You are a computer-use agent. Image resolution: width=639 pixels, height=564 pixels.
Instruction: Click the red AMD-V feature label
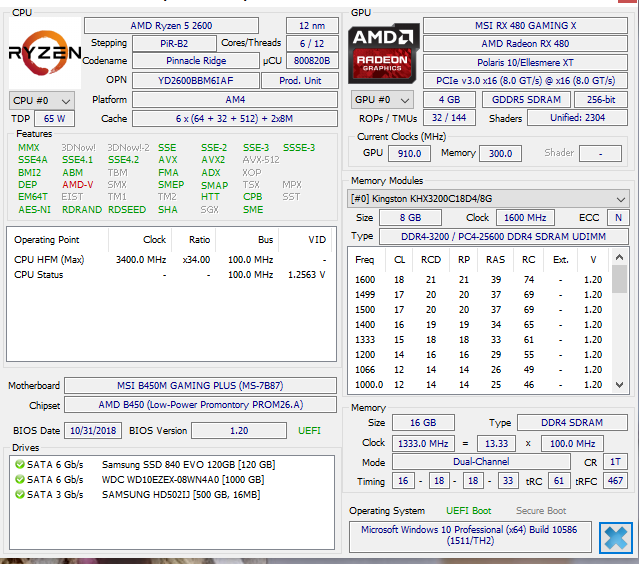coord(78,185)
